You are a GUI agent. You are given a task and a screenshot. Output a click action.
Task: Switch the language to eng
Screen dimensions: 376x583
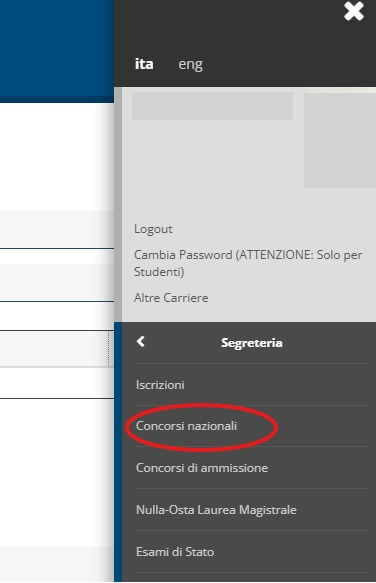(190, 64)
